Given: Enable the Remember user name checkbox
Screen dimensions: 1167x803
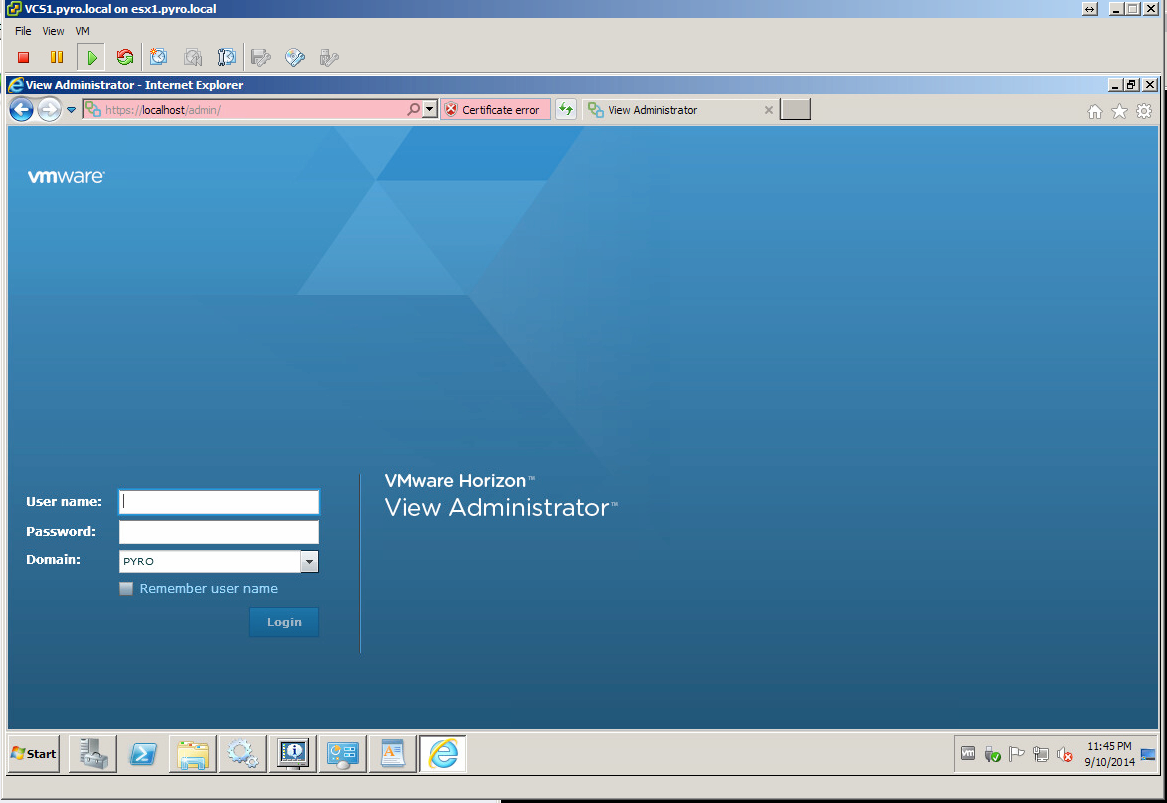Looking at the screenshot, I should 126,589.
